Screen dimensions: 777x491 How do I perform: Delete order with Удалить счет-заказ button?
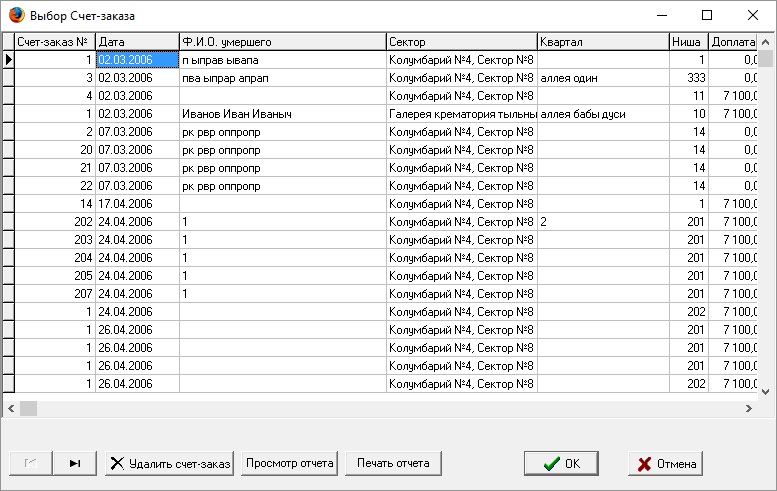[x=169, y=463]
